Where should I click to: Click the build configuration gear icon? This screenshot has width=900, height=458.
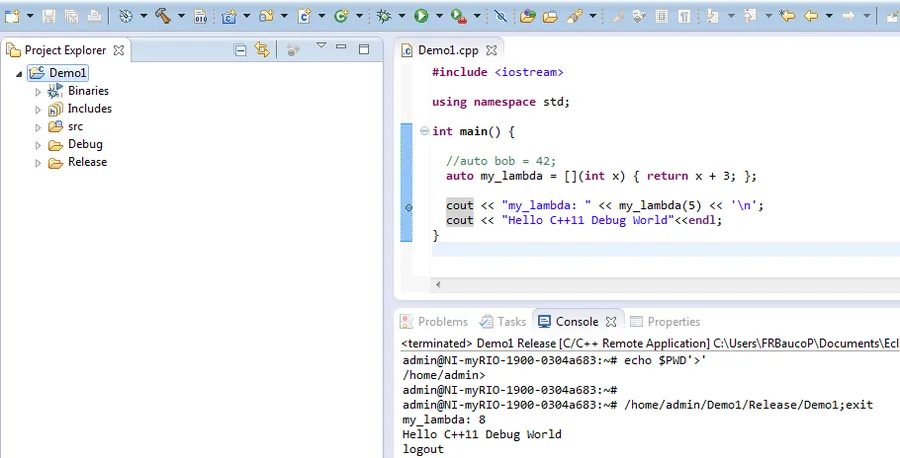(126, 16)
